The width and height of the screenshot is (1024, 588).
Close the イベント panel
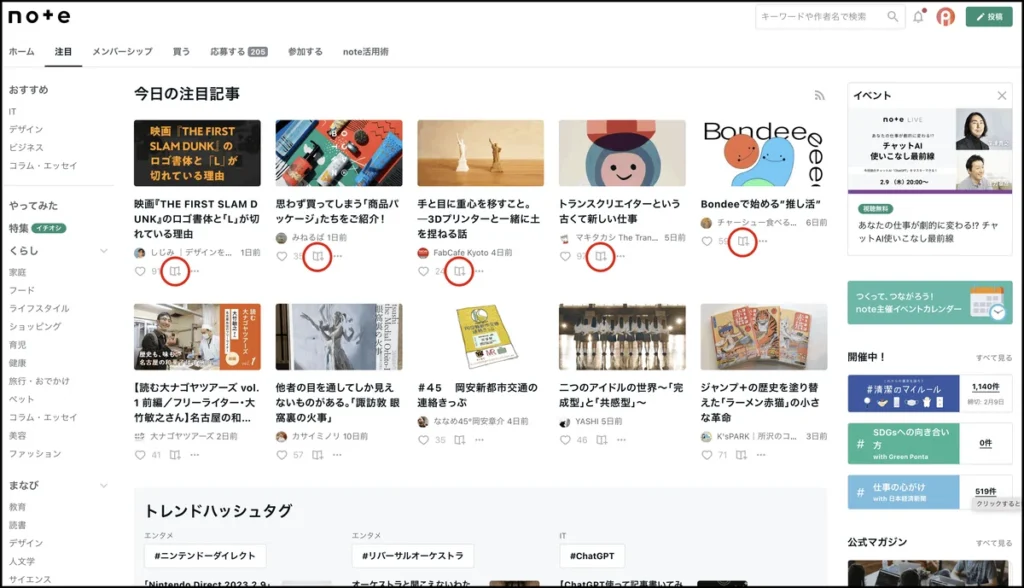pyautogui.click(x=1002, y=96)
